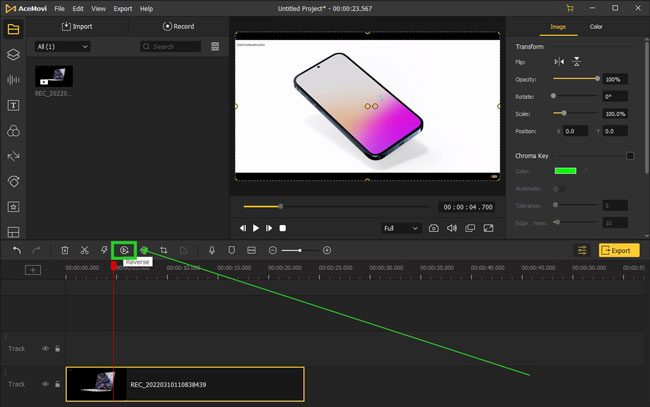This screenshot has height=407, width=650.
Task: Flip the image horizontally
Action: (559, 62)
